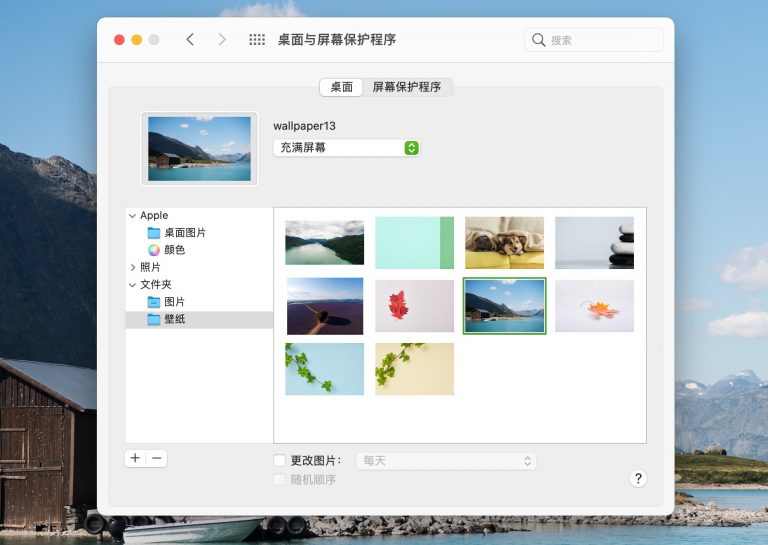768x545 pixels.
Task: Collapse the Apple group
Action: 132,215
